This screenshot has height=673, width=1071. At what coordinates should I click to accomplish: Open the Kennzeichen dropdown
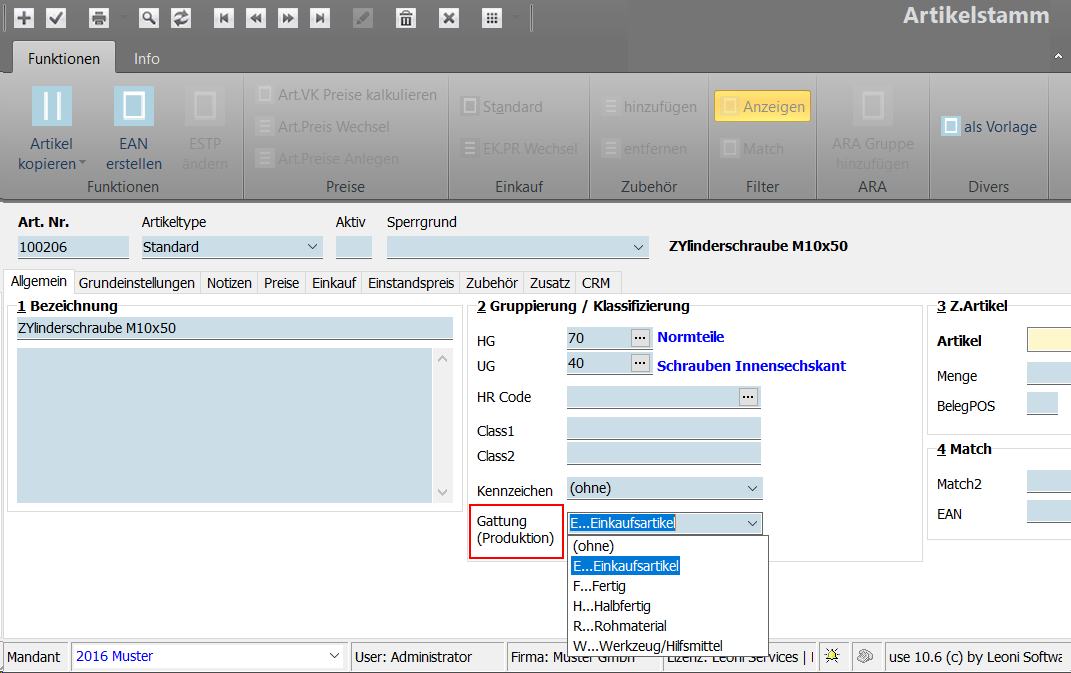click(752, 489)
